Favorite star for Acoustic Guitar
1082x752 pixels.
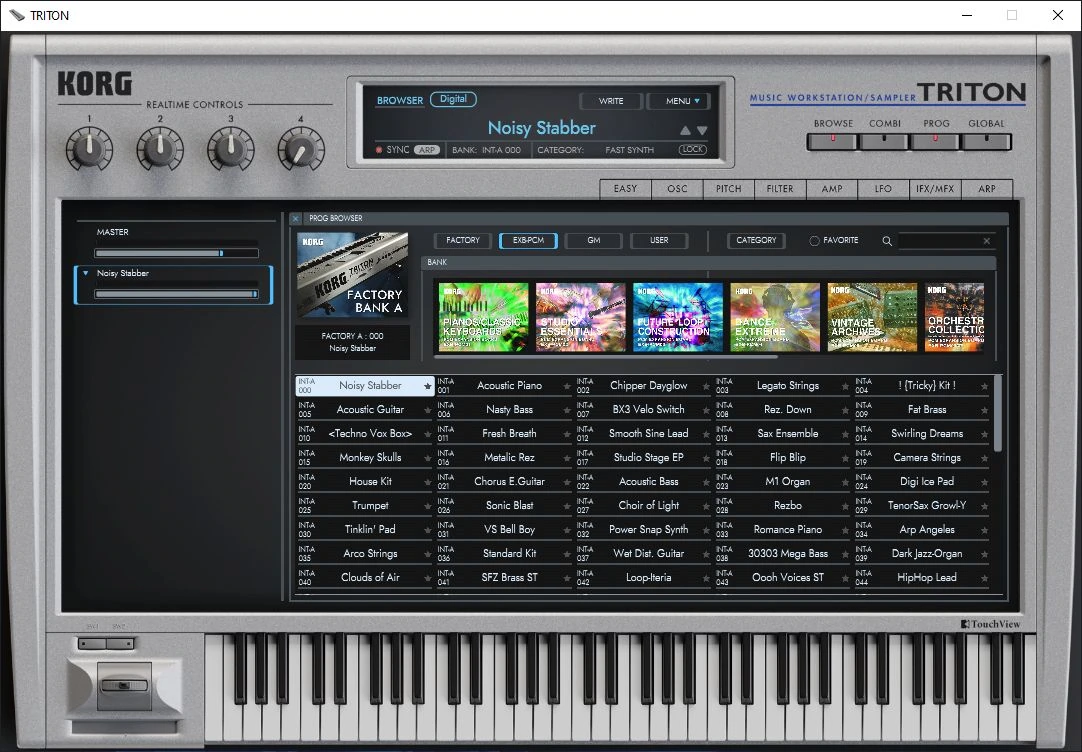(x=428, y=410)
